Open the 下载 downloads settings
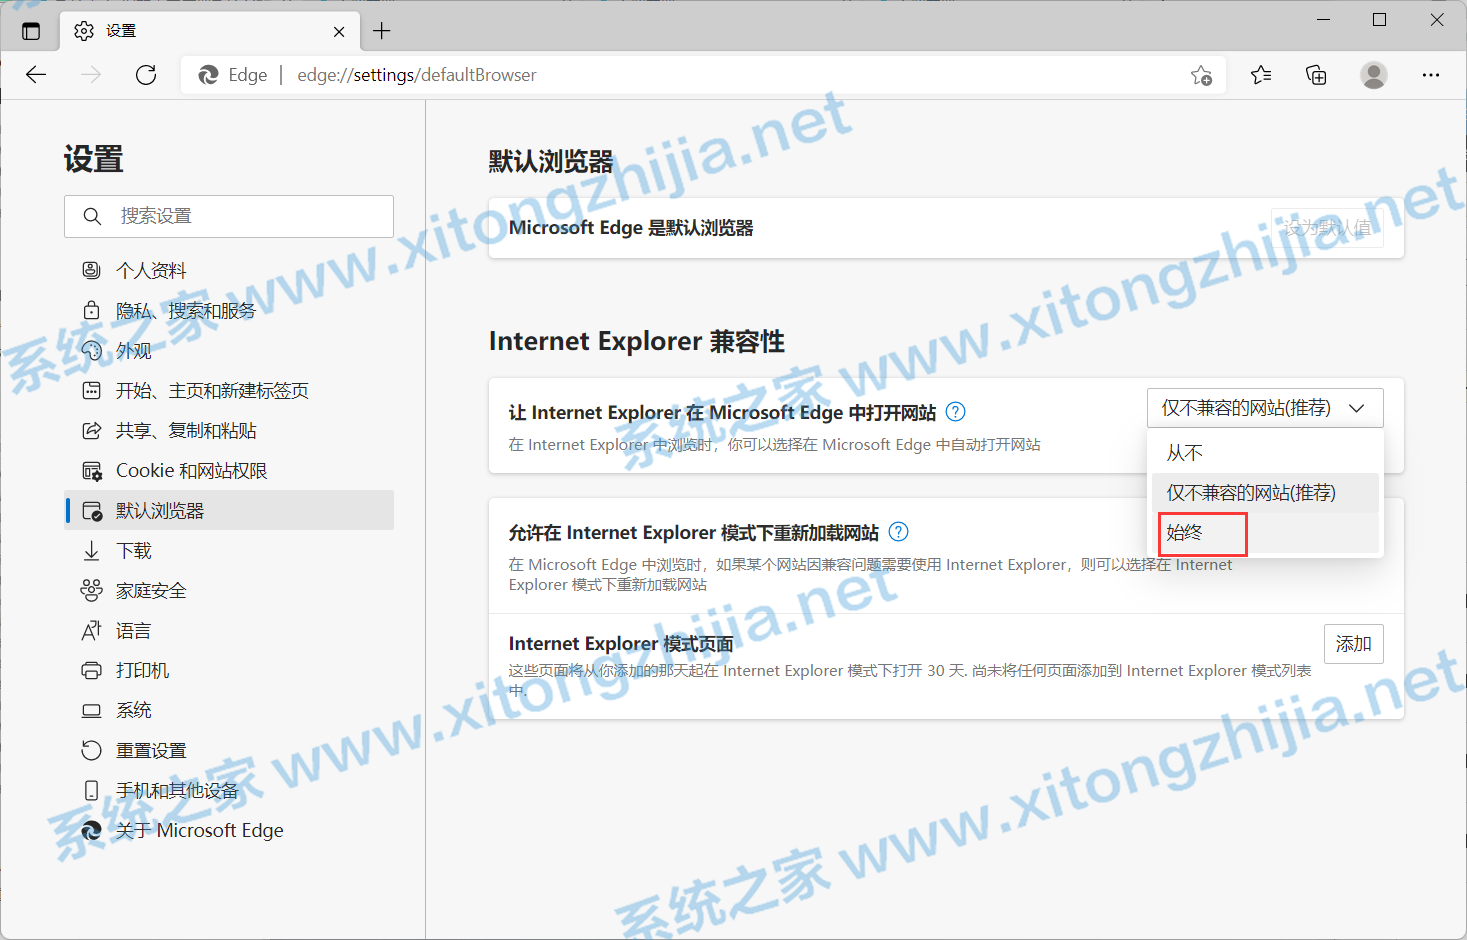 point(134,550)
